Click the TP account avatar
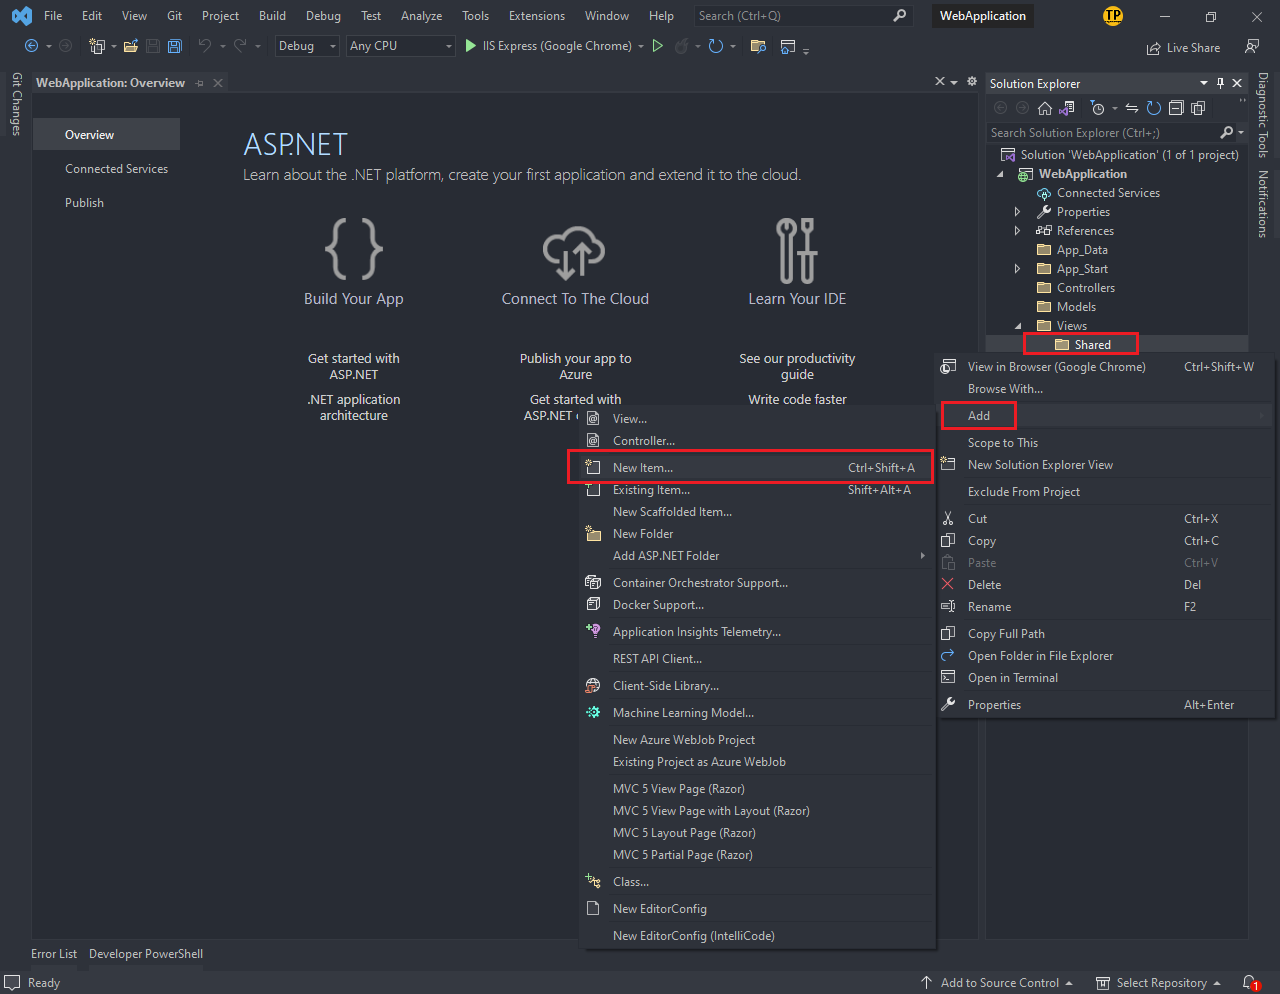The height and width of the screenshot is (994, 1280). pyautogui.click(x=1113, y=16)
